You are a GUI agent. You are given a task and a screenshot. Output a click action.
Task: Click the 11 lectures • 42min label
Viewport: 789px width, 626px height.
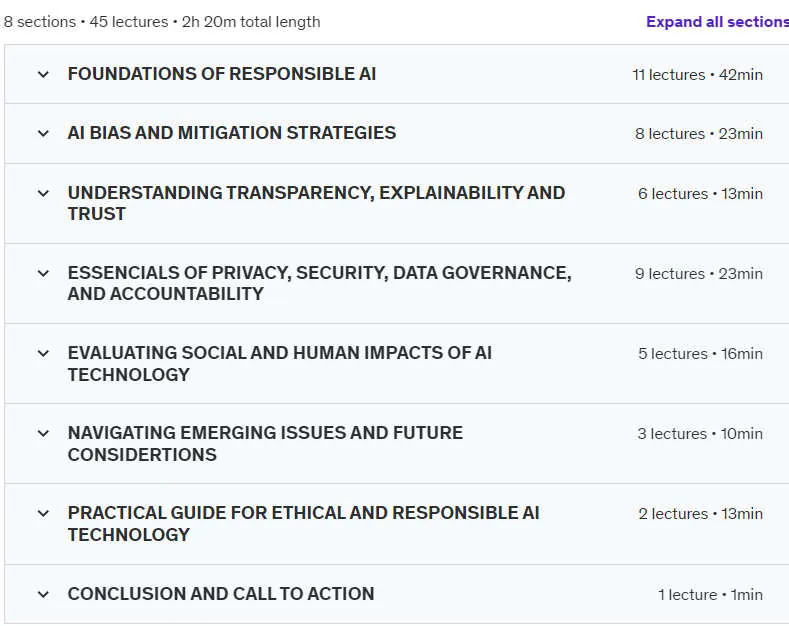[x=697, y=74]
